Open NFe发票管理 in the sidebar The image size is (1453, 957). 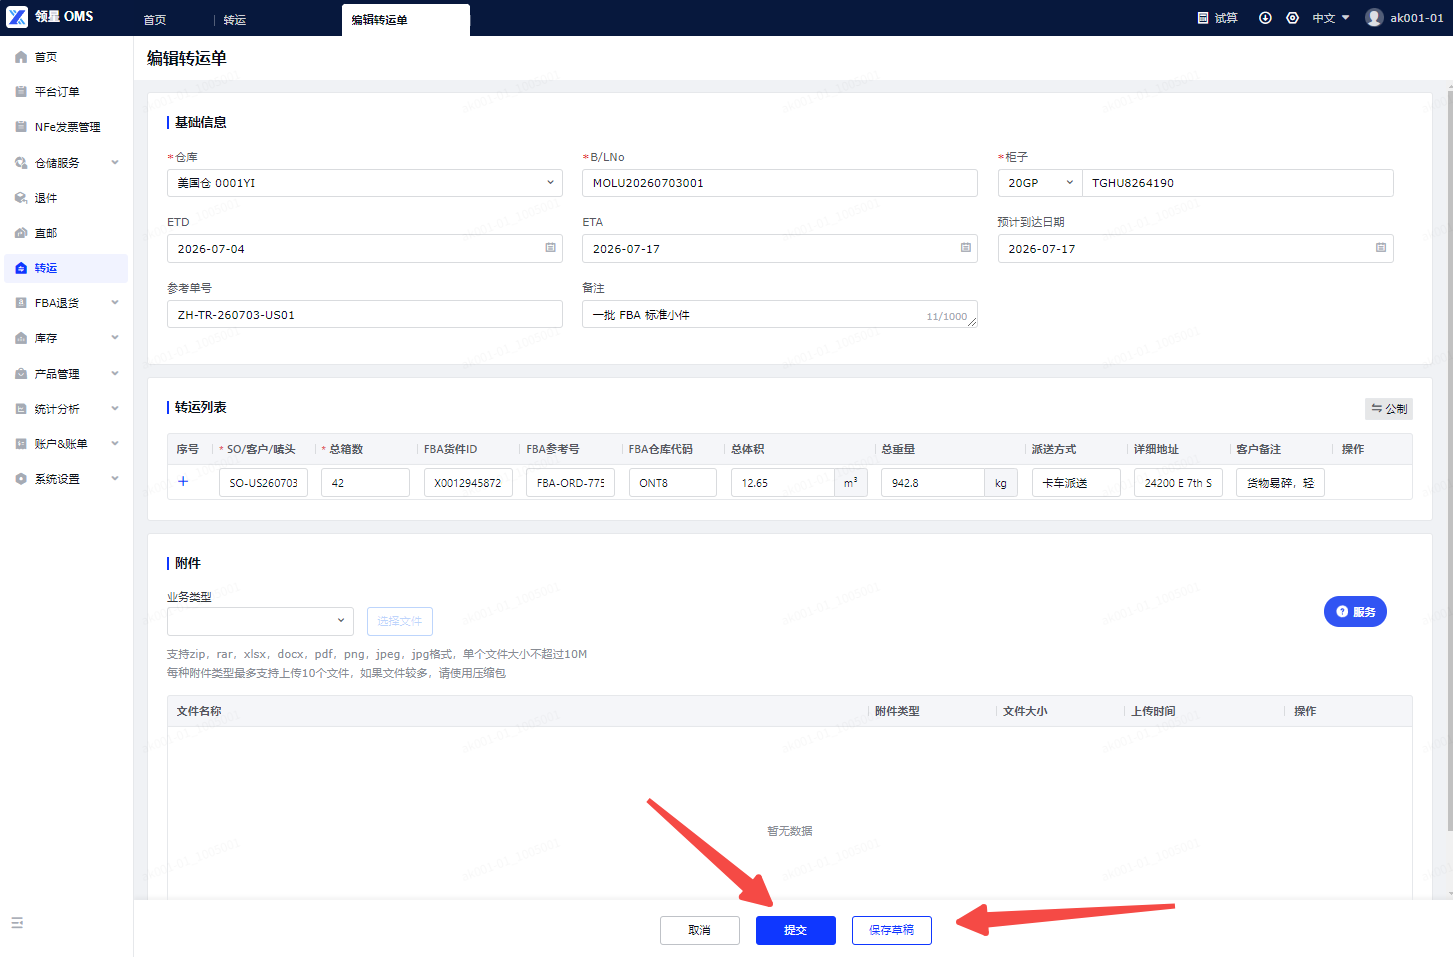66,127
